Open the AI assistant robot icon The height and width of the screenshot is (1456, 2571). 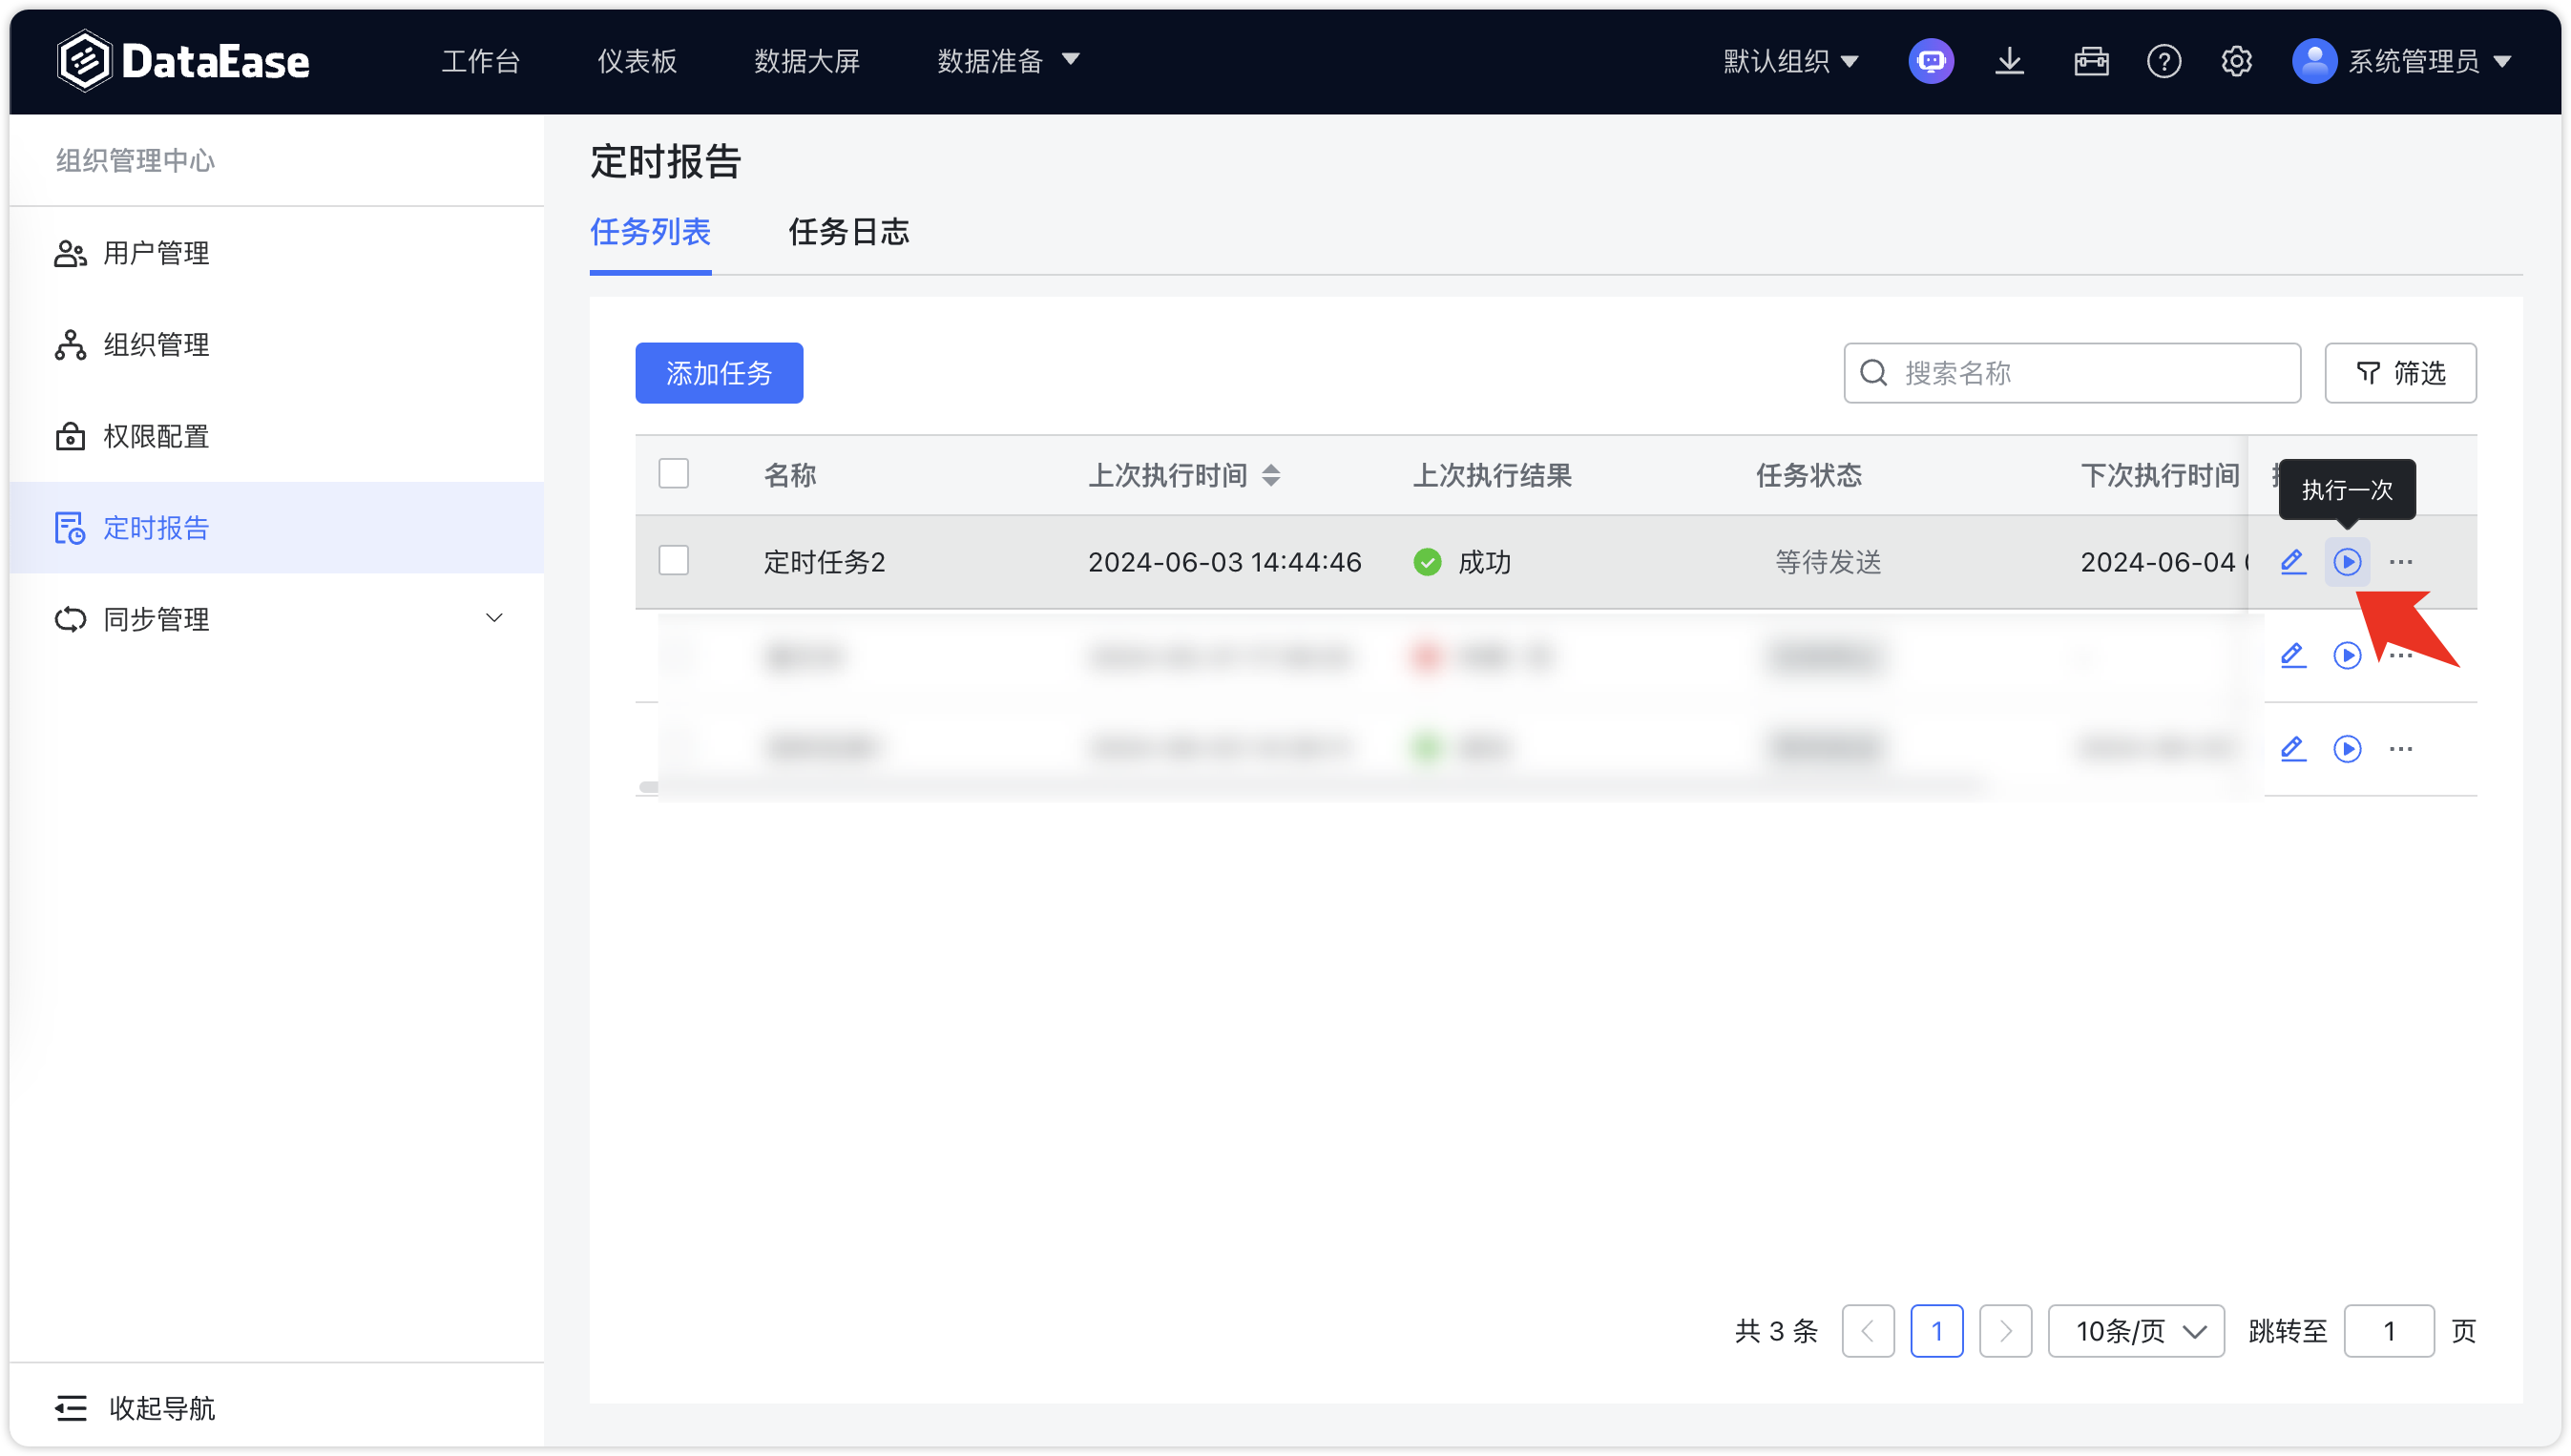1930,61
